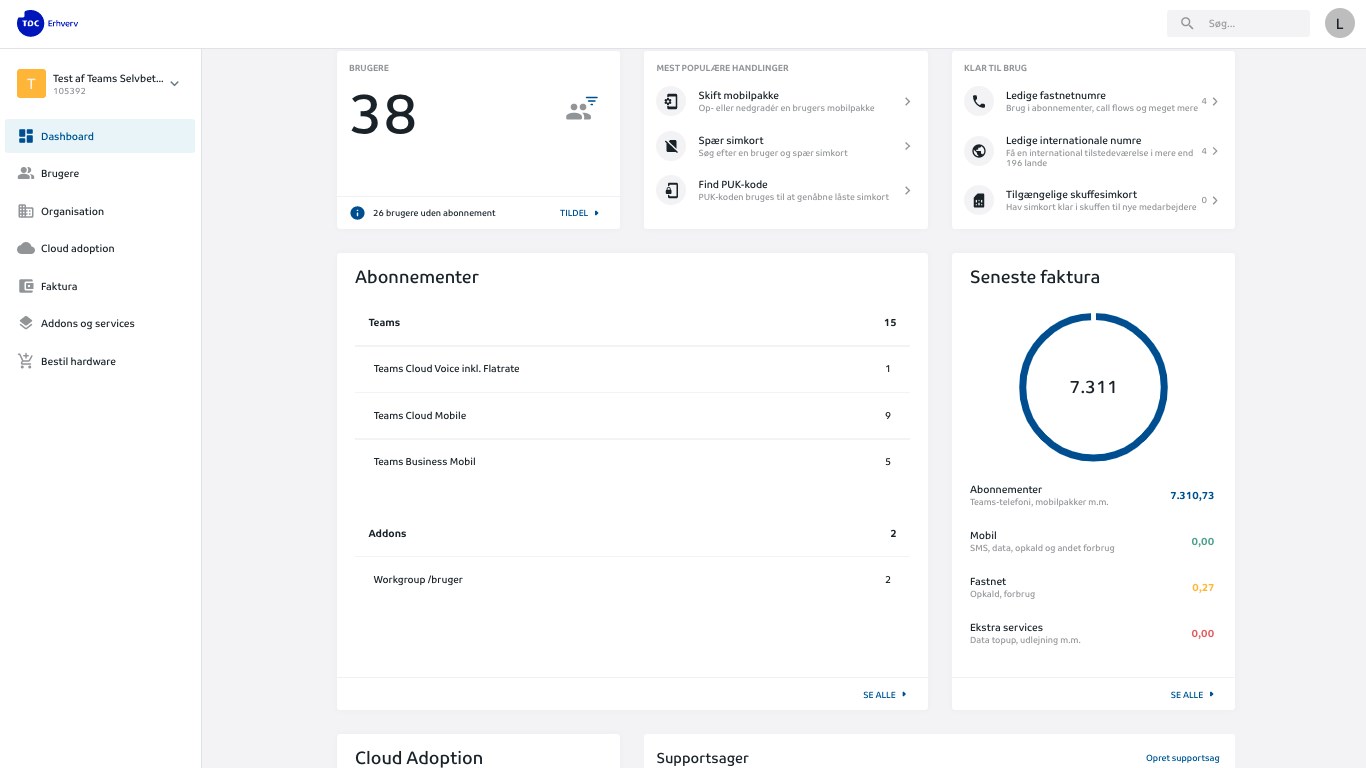The height and width of the screenshot is (768, 1366).
Task: Click the Ekstra services 0,00 amount
Action: pyautogui.click(x=1203, y=634)
